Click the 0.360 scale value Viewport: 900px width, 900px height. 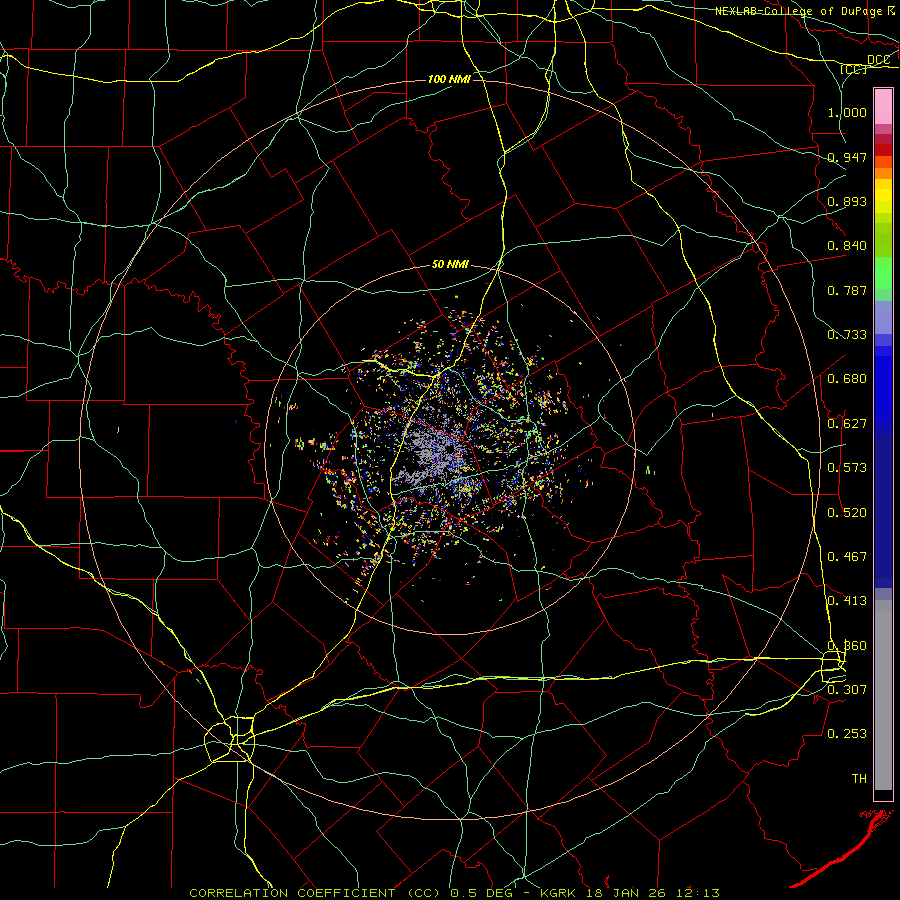847,646
